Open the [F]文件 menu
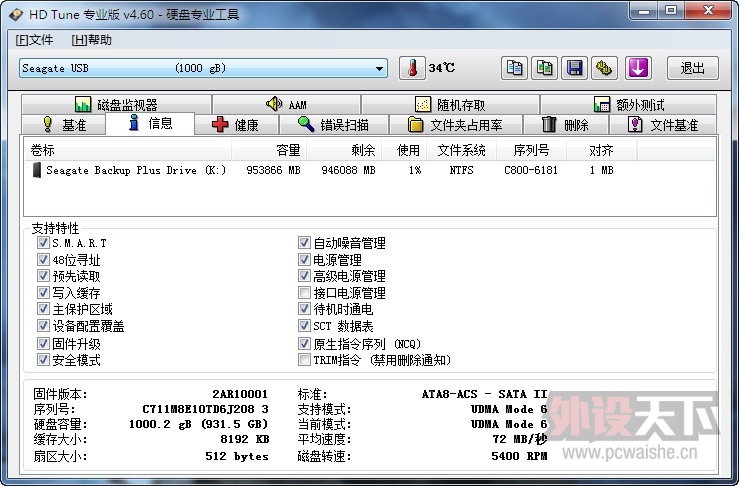 tap(34, 40)
